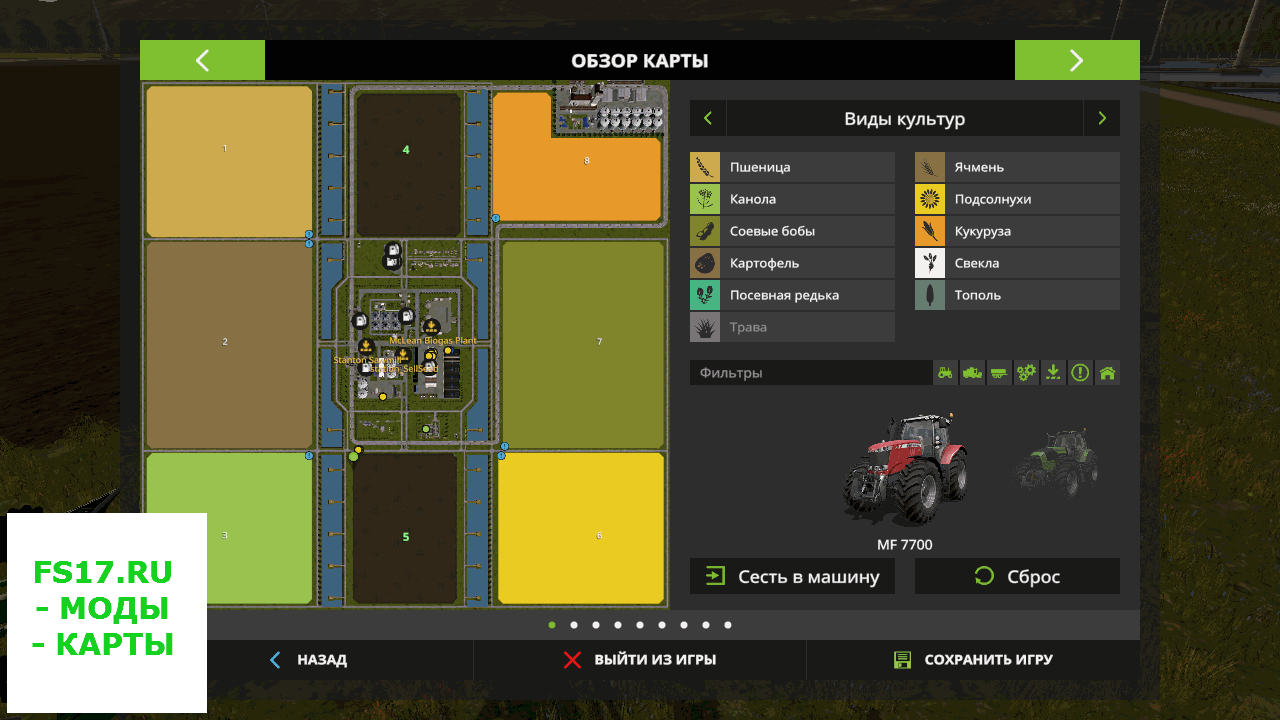1280x720 pixels.
Task: Toggle the combine harvester filter icon
Action: click(972, 373)
